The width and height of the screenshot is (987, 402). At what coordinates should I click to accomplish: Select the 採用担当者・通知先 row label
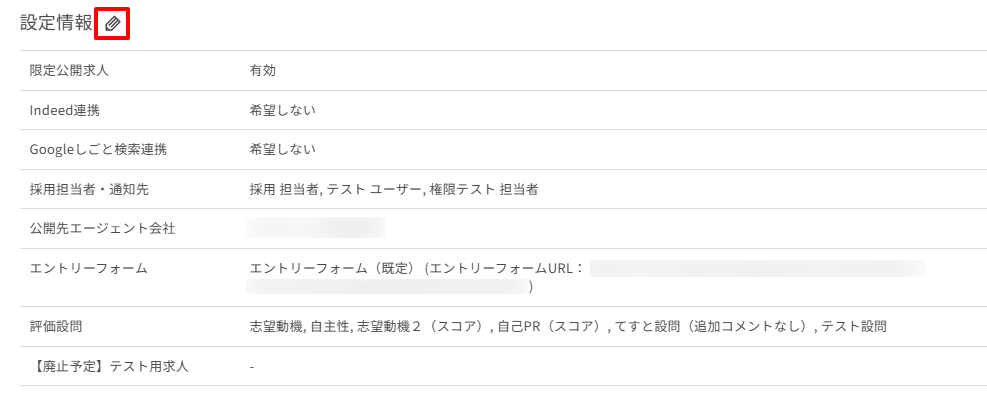(89, 189)
